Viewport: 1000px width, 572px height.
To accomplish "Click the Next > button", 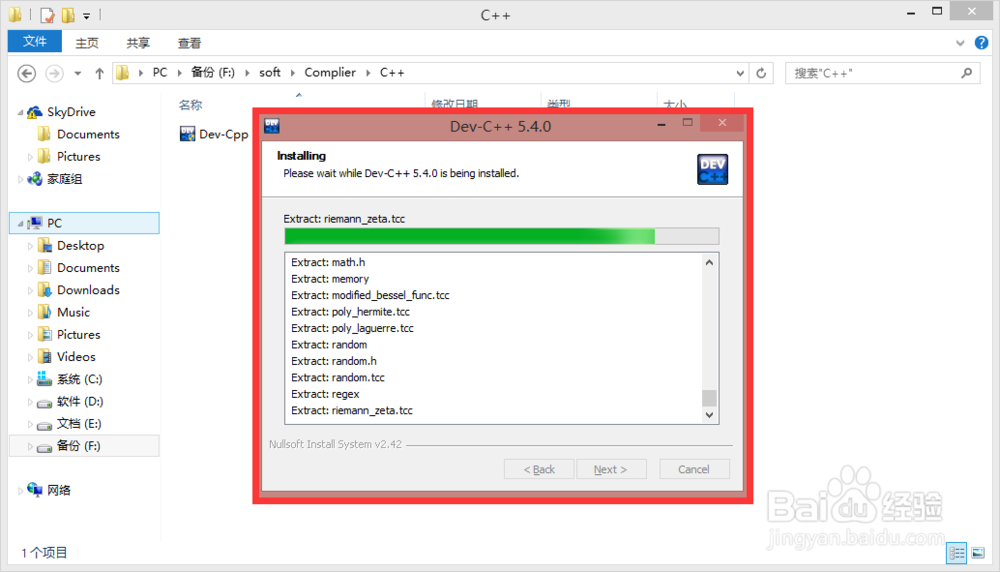I will [611, 469].
